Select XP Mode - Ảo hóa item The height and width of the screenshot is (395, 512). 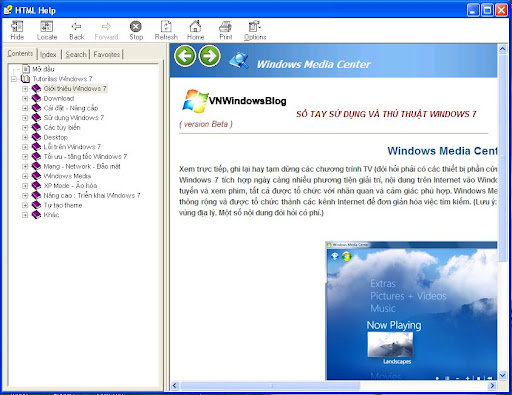coord(70,186)
